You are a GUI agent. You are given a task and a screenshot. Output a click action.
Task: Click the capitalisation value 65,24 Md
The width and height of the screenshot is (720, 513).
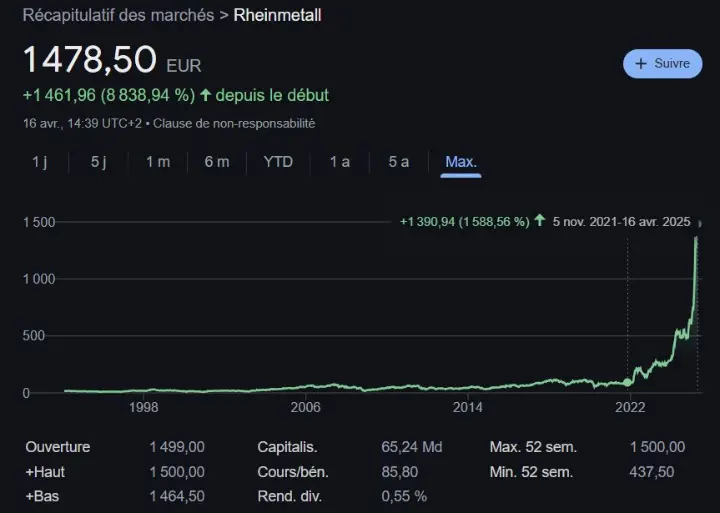click(x=411, y=447)
